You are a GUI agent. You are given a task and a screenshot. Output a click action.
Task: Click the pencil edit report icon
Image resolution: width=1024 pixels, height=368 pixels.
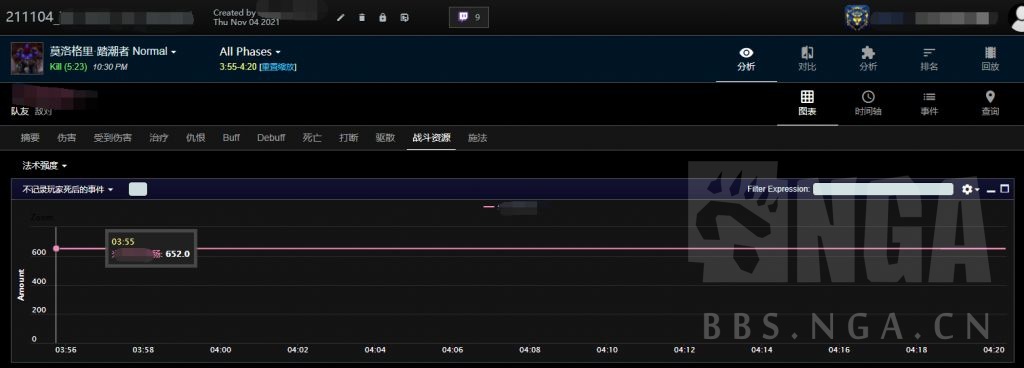(340, 18)
